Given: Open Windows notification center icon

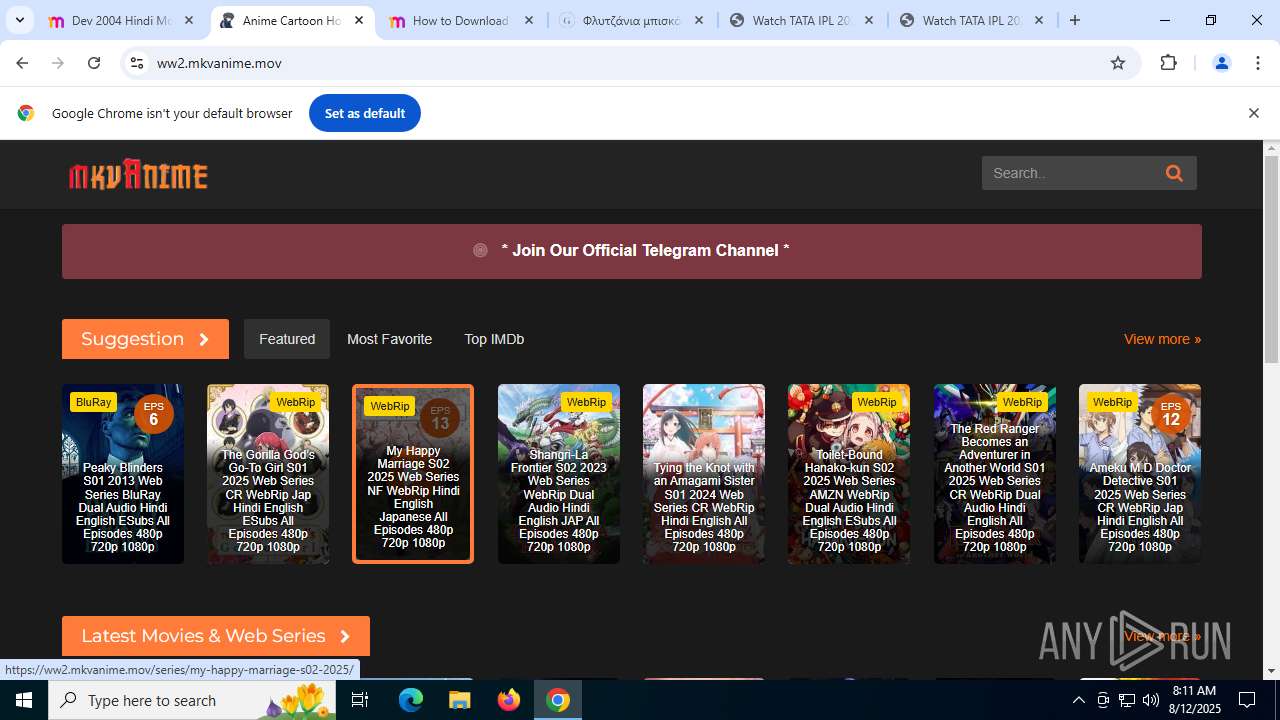Looking at the screenshot, I should pyautogui.click(x=1247, y=700).
